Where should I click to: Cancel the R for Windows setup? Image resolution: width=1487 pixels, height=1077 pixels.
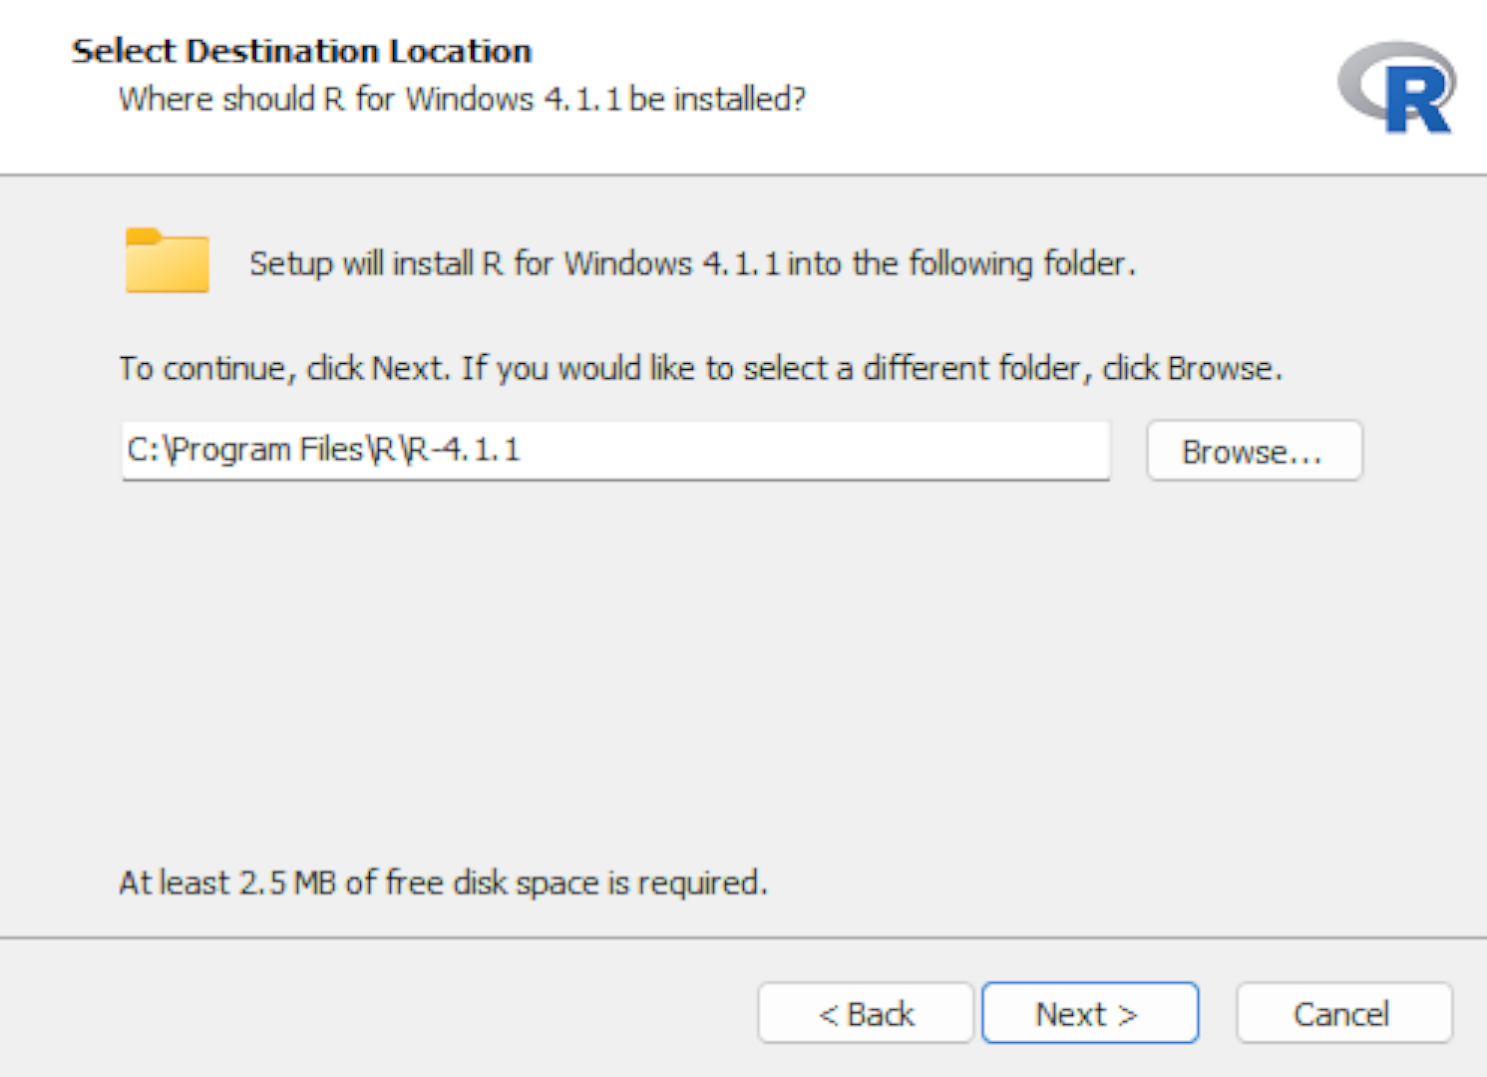[x=1343, y=1013]
